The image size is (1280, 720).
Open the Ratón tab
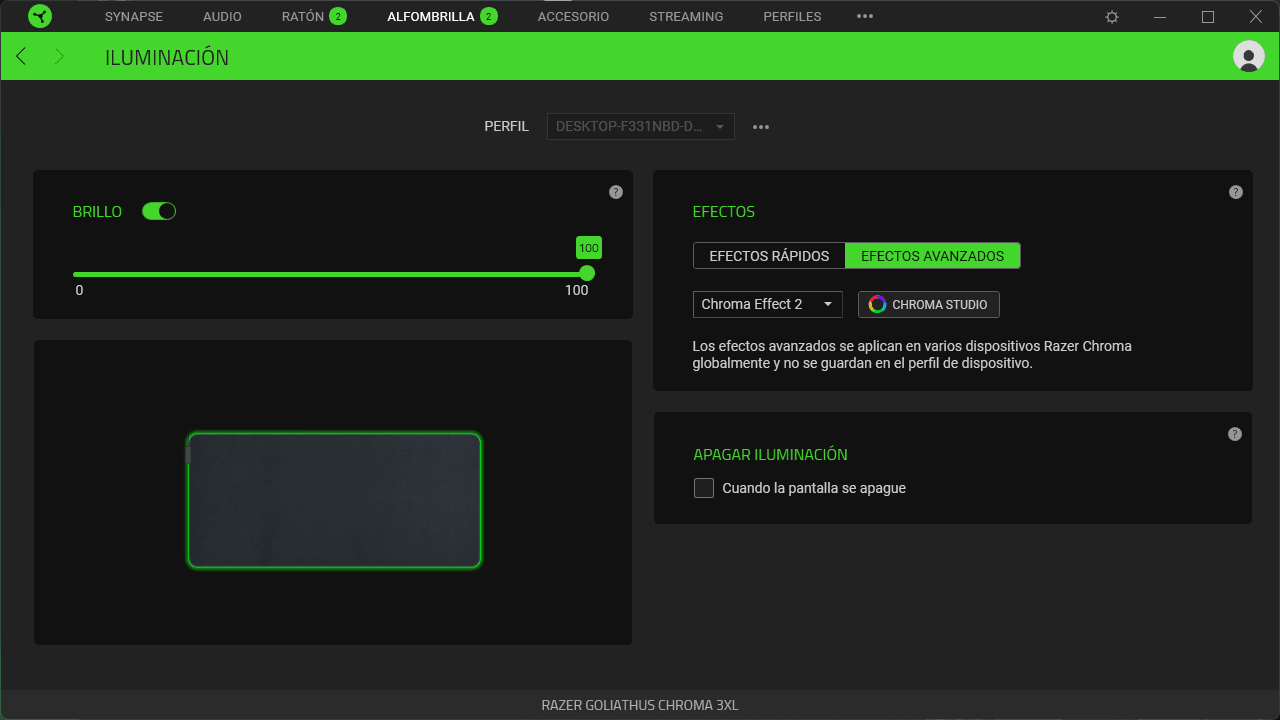[303, 16]
